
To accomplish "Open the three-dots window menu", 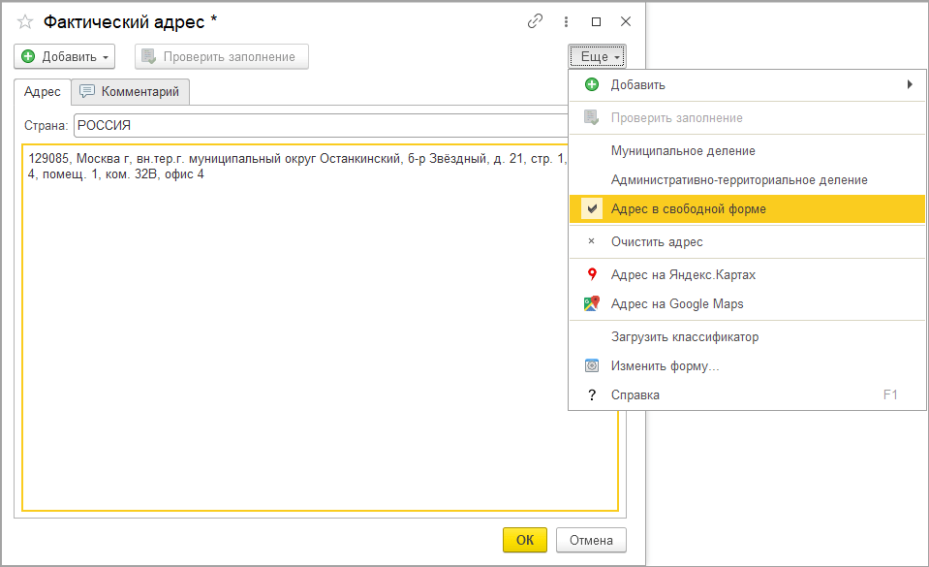I will click(566, 21).
